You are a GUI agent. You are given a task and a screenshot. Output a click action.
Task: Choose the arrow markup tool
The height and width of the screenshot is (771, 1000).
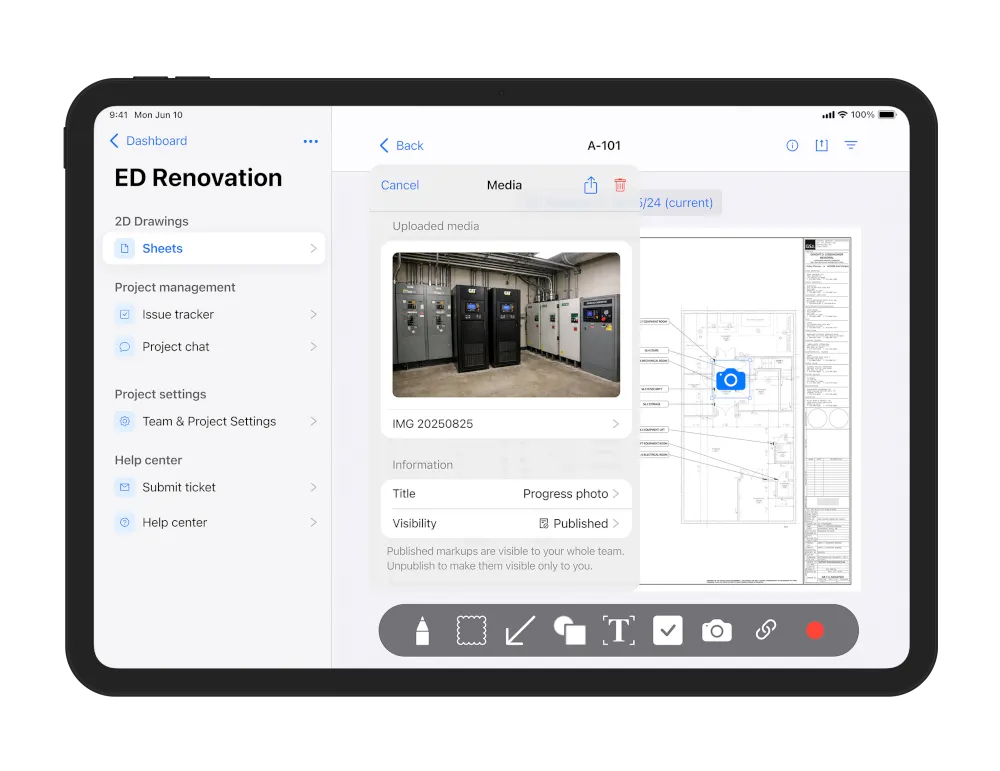coord(519,630)
